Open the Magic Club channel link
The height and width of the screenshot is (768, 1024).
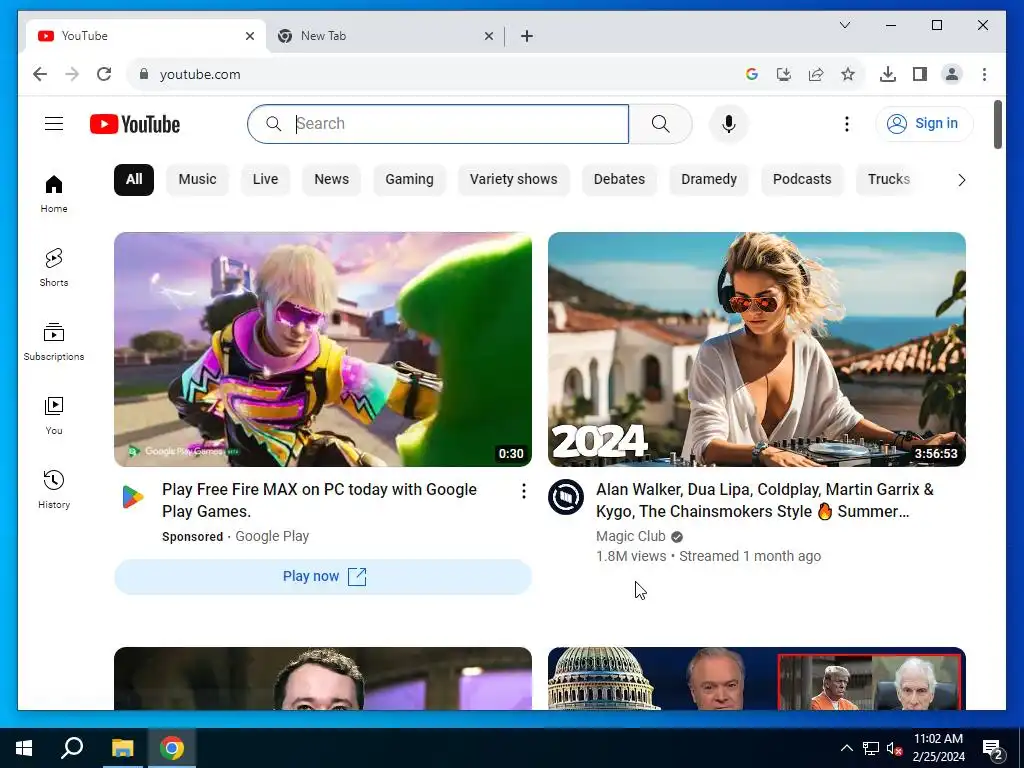click(x=630, y=536)
